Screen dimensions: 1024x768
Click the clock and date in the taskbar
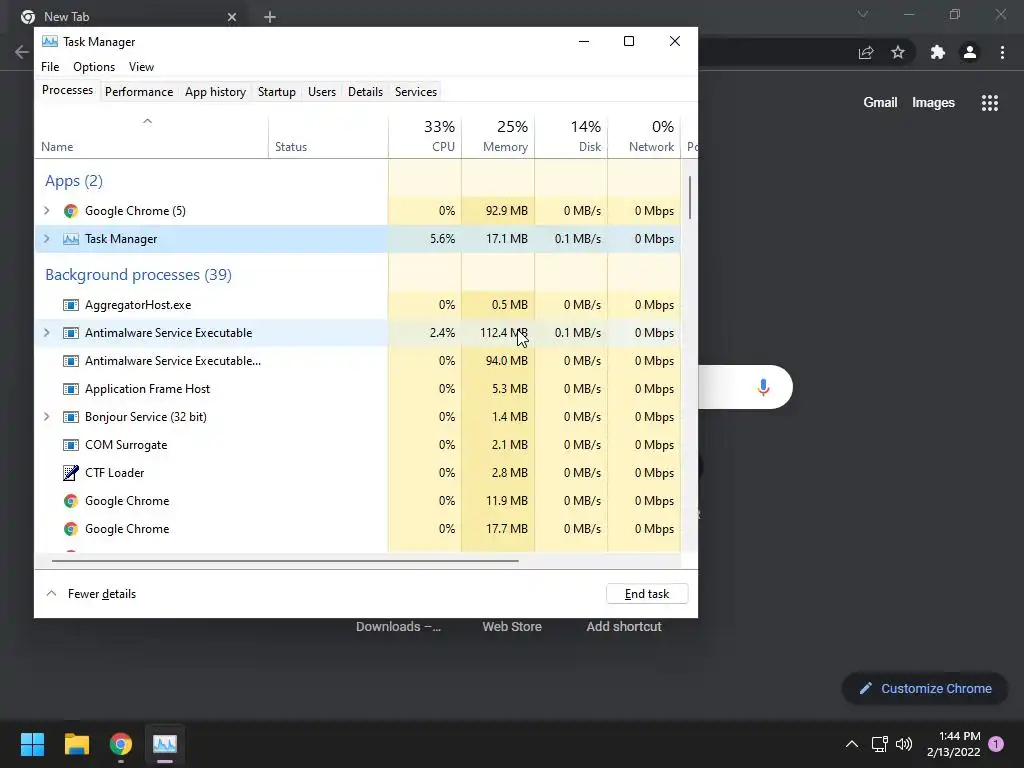(x=953, y=744)
